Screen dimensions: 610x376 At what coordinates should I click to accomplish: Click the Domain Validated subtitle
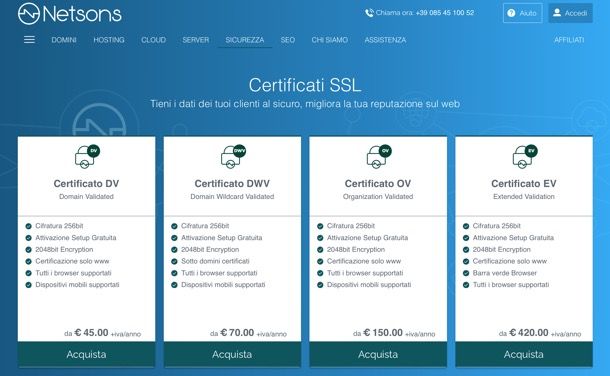pos(86,197)
